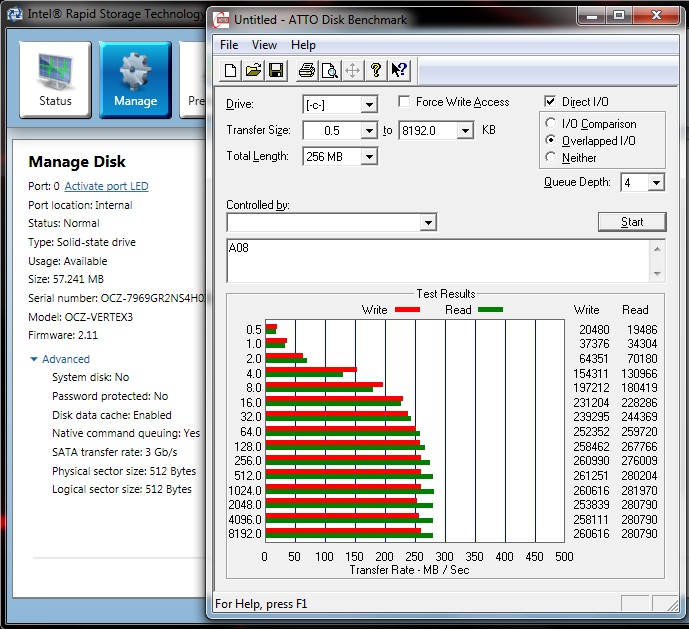The image size is (689, 629).
Task: Open Print Preview magnifier icon
Action: (330, 70)
